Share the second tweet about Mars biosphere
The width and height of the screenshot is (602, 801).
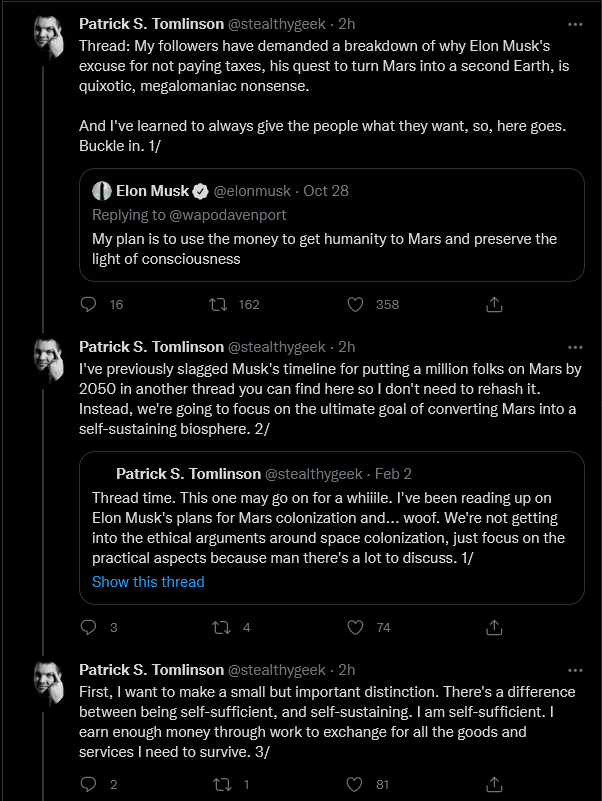494,627
